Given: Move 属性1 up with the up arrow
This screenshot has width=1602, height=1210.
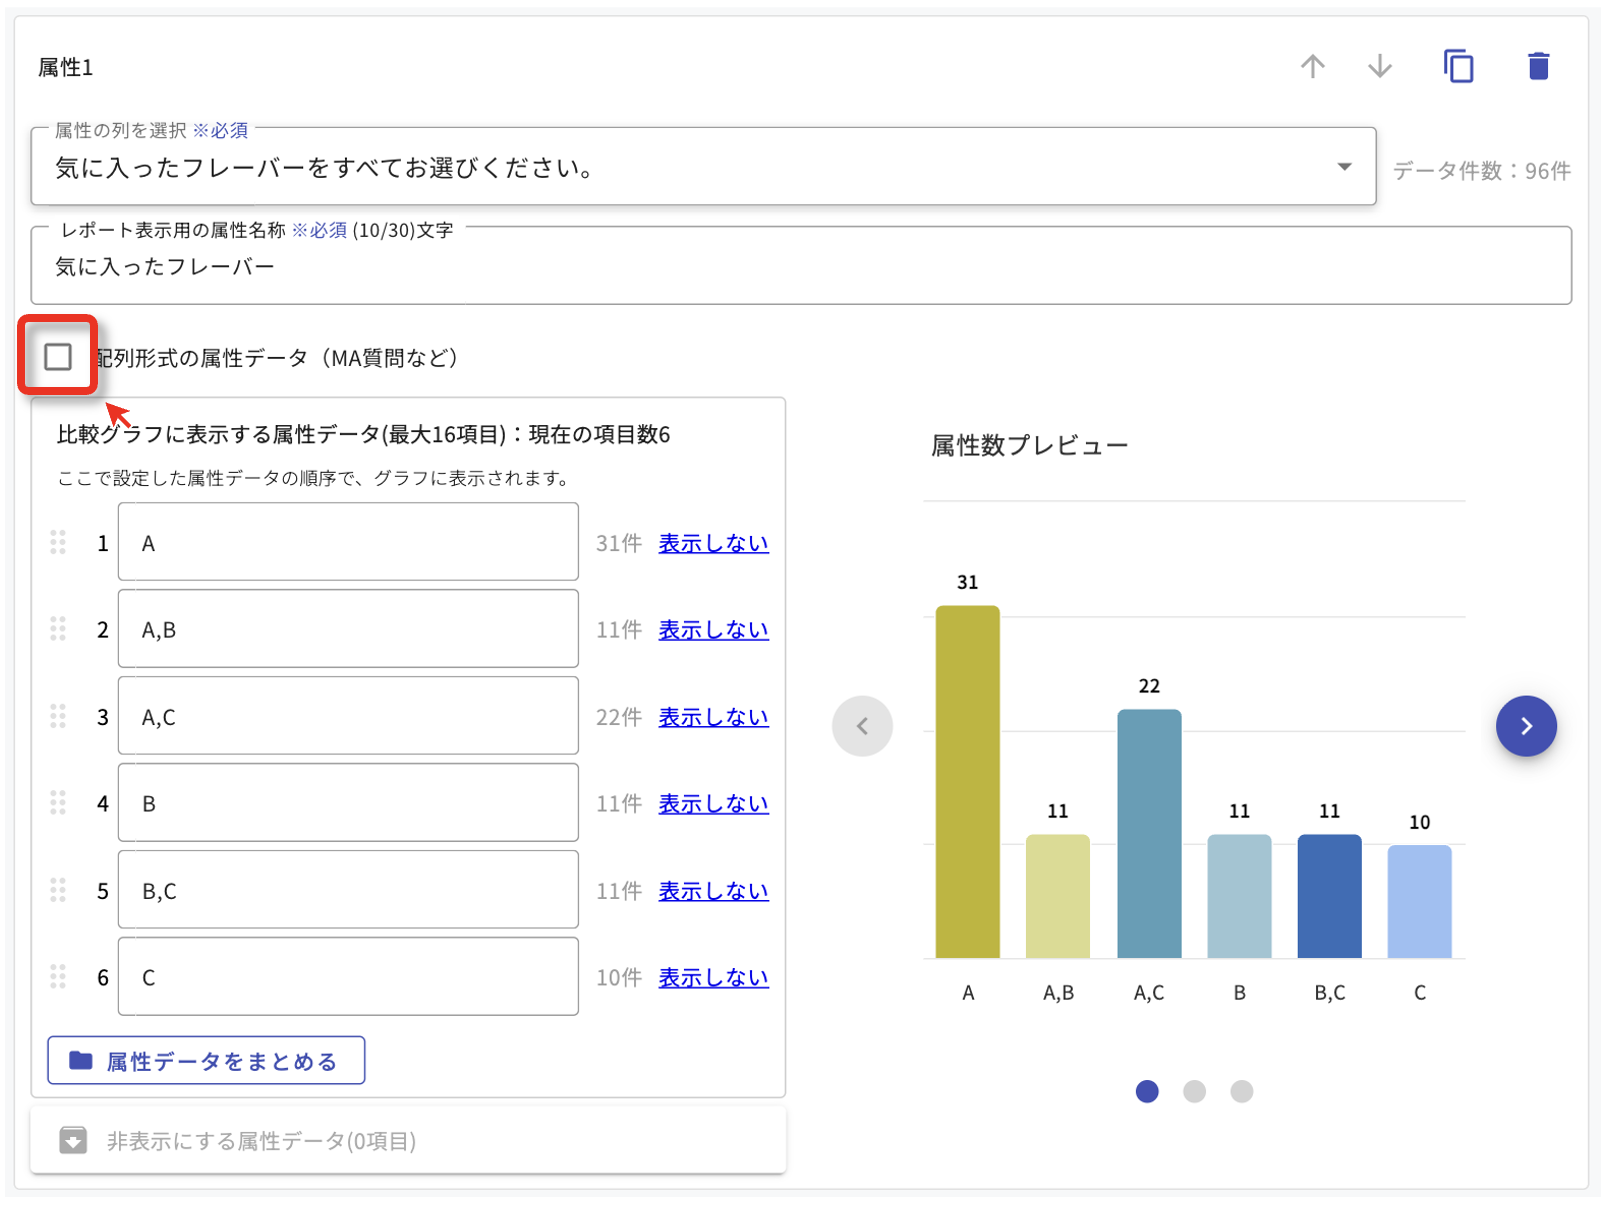Looking at the screenshot, I should coord(1312,67).
